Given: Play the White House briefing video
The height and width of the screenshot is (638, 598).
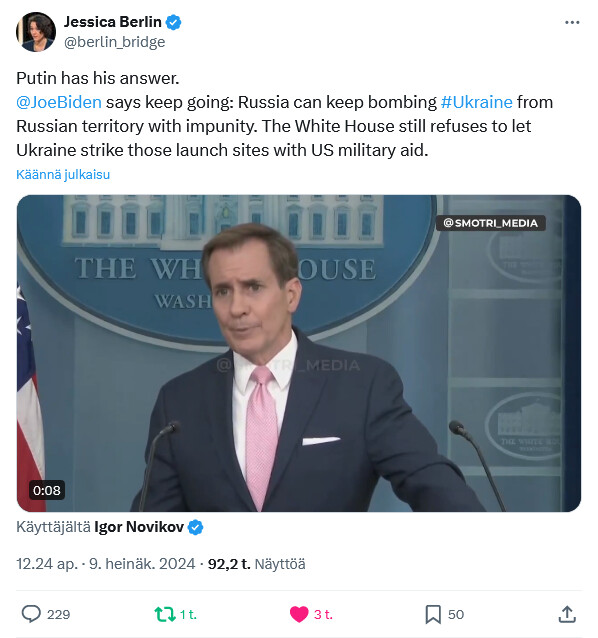Looking at the screenshot, I should click(299, 353).
